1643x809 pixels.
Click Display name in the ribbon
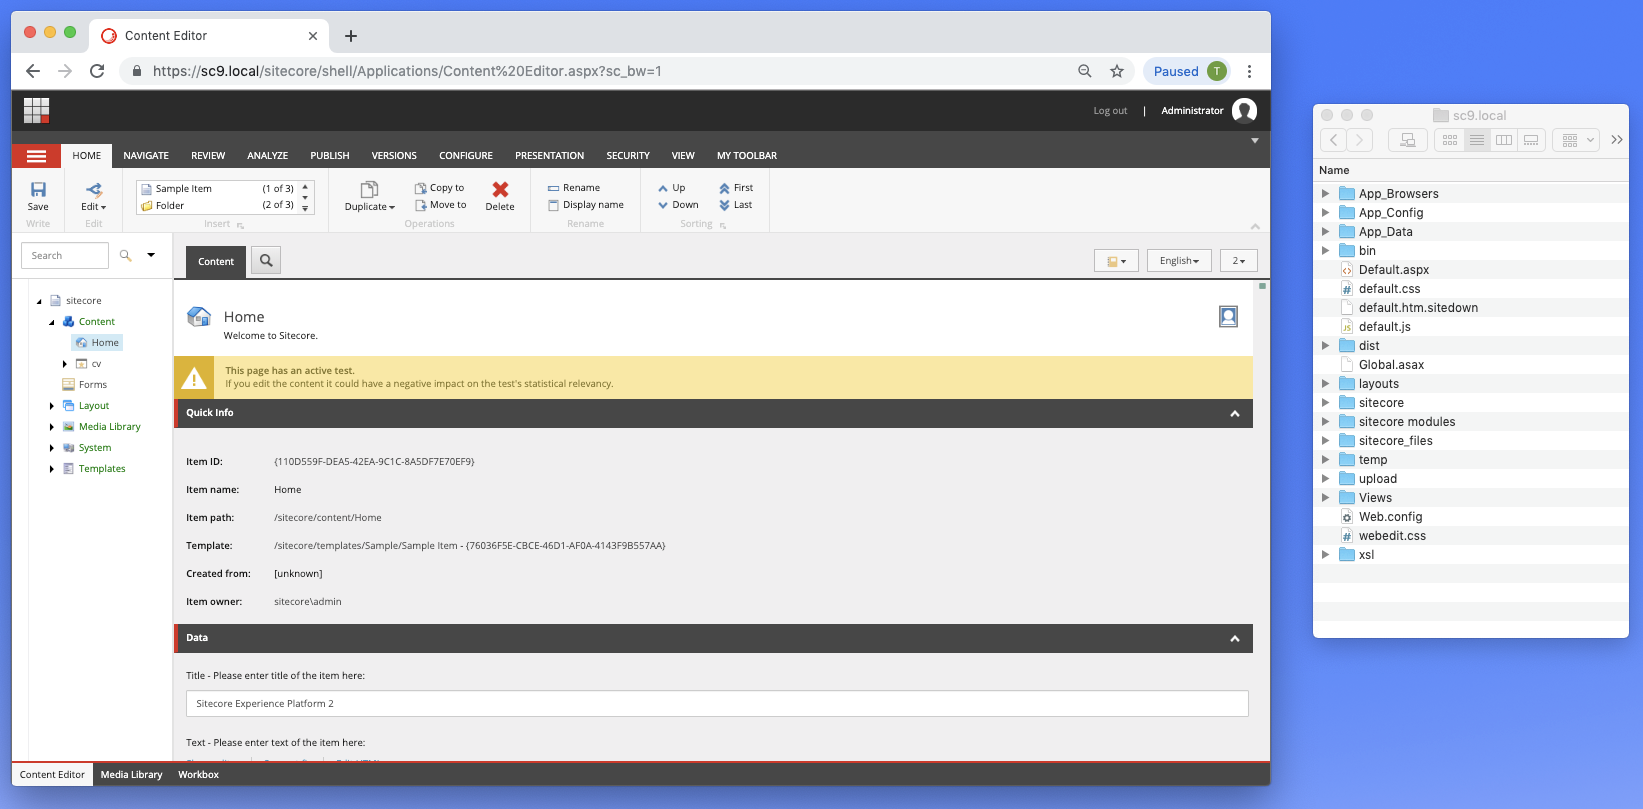click(x=586, y=205)
